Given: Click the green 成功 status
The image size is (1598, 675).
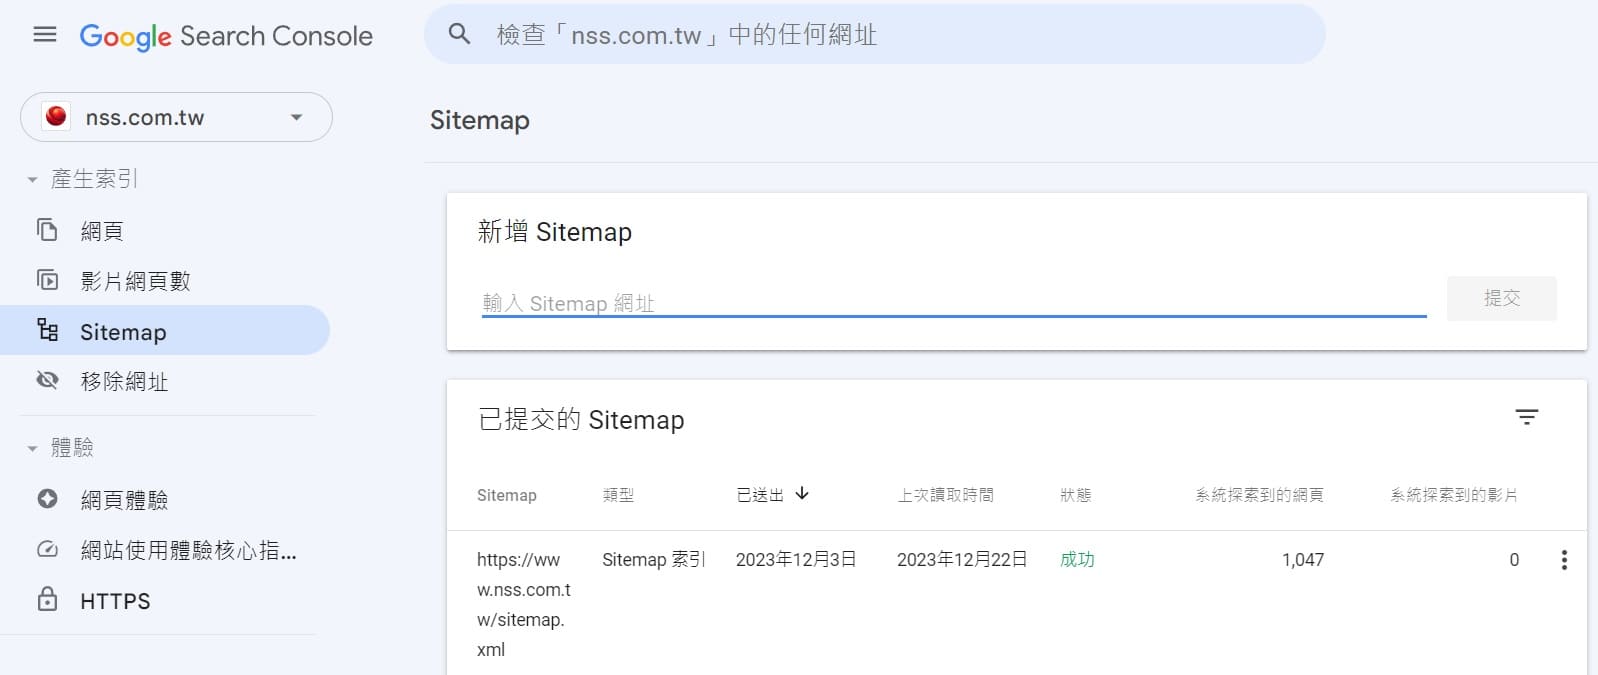Looking at the screenshot, I should coord(1077,560).
